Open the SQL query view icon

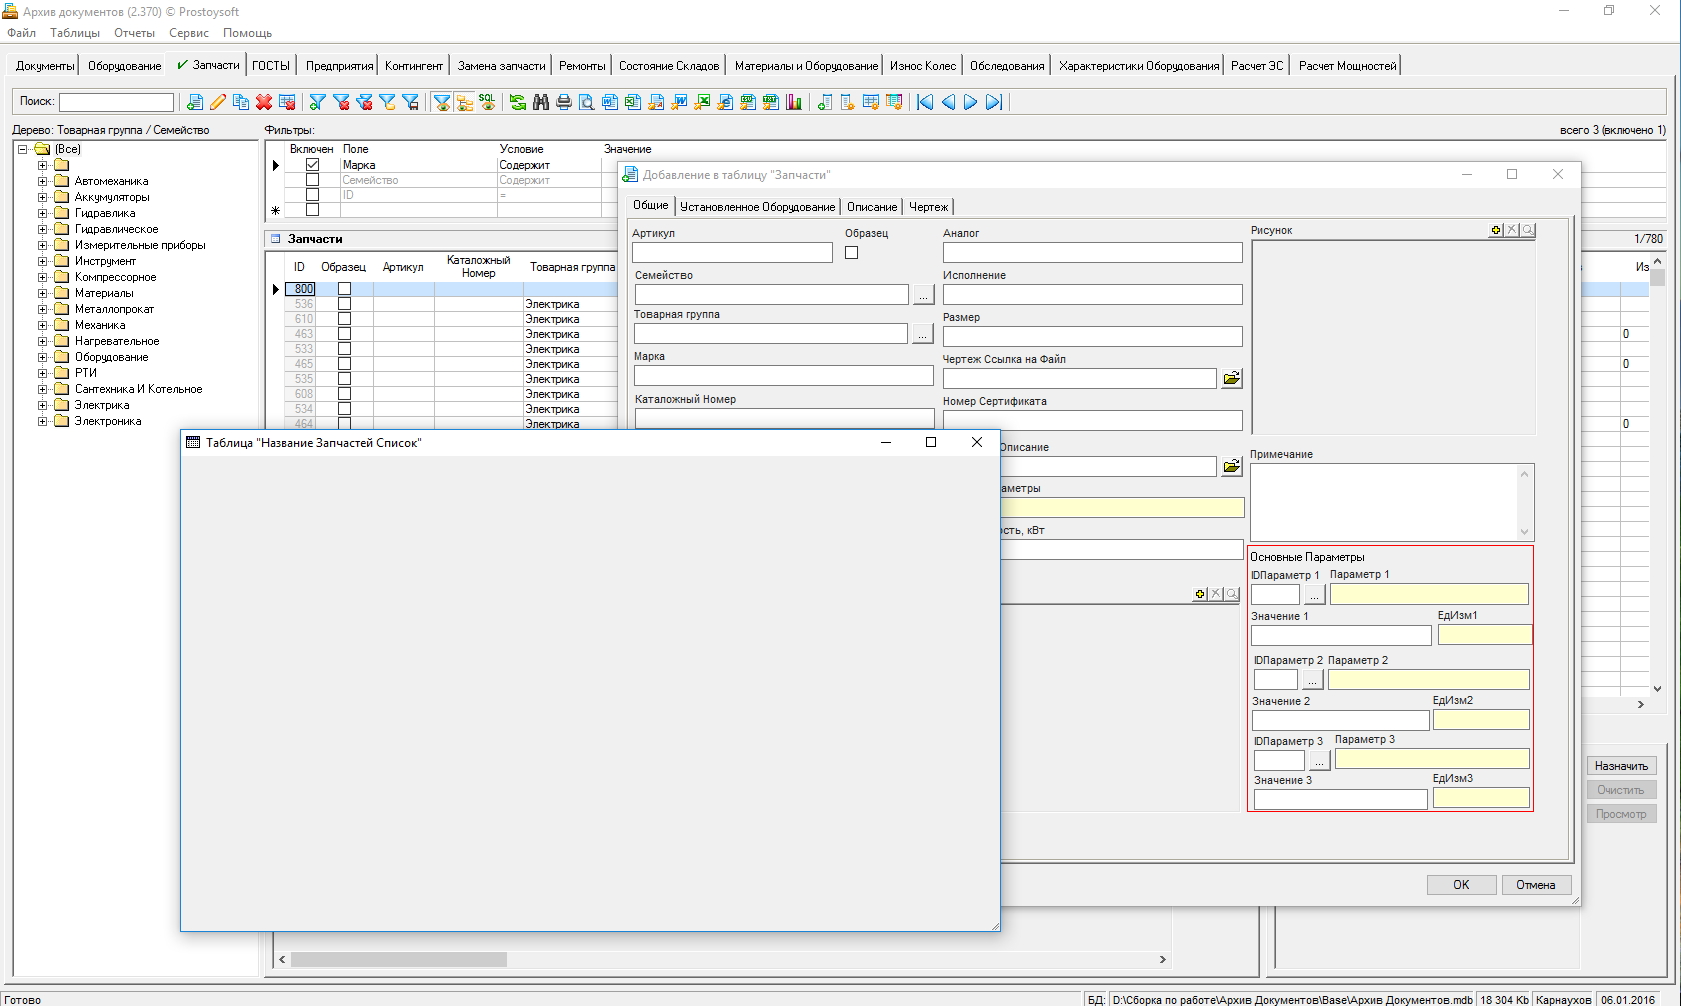[487, 102]
